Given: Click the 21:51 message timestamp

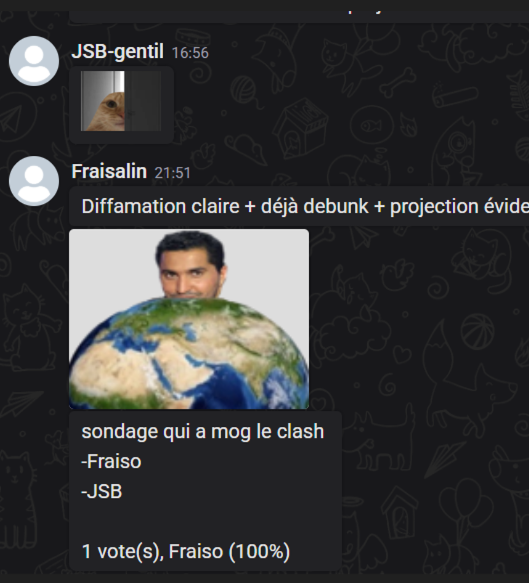Looking at the screenshot, I should [172, 173].
